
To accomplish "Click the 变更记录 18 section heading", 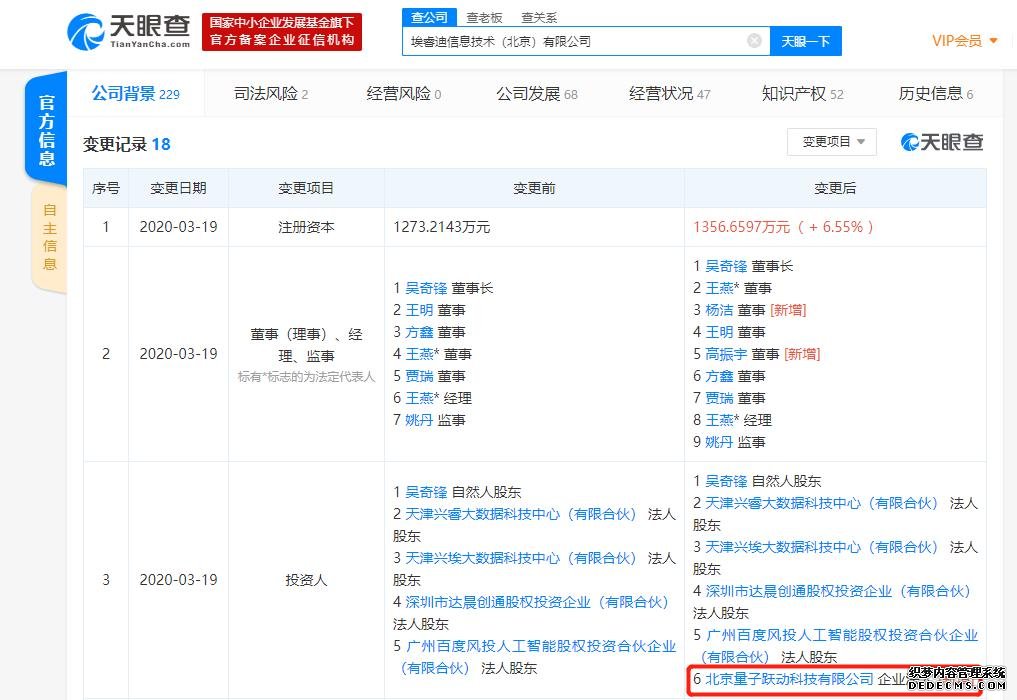I will 126,144.
